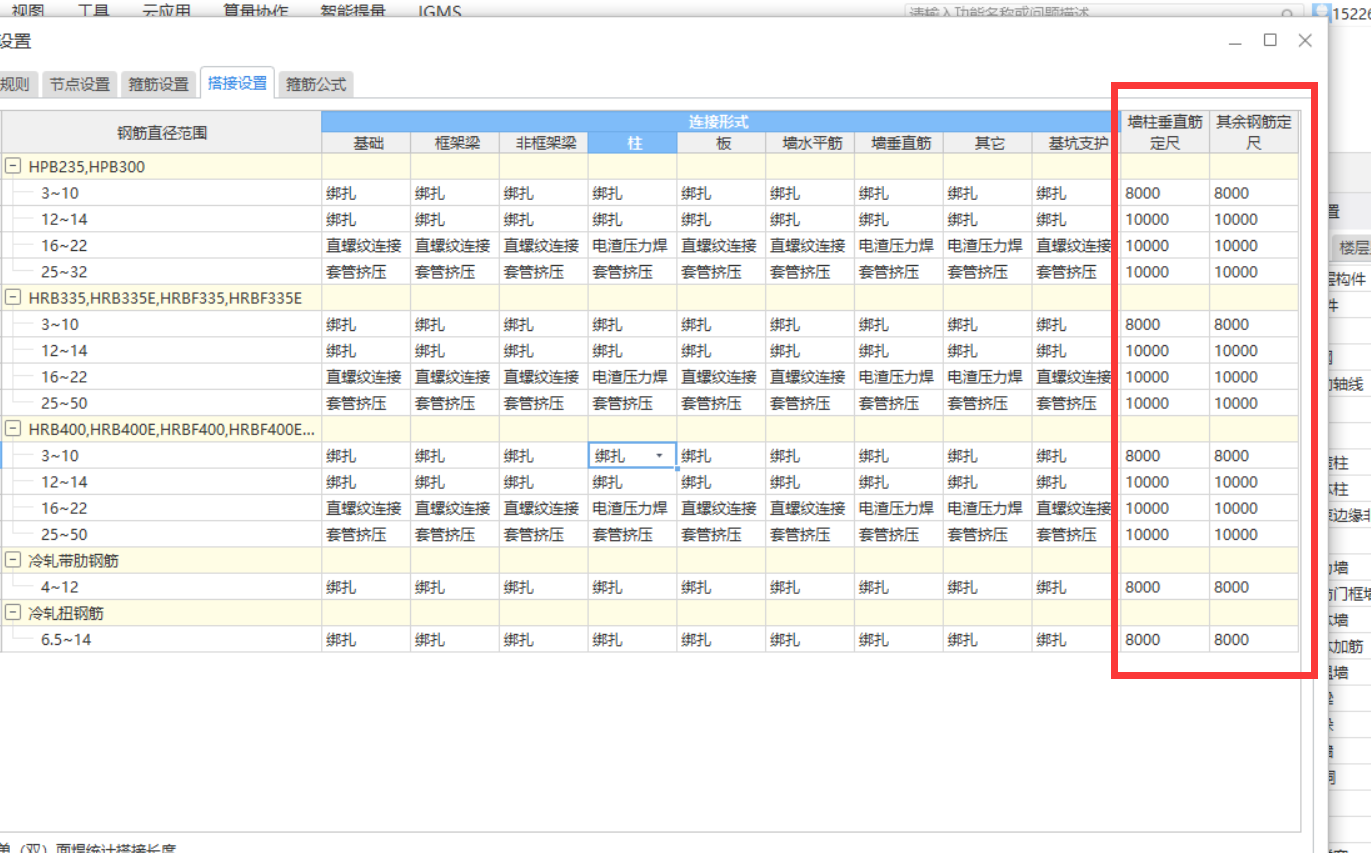Collapse the HPB235,HPB300 group
The height and width of the screenshot is (853, 1371).
pos(14,166)
